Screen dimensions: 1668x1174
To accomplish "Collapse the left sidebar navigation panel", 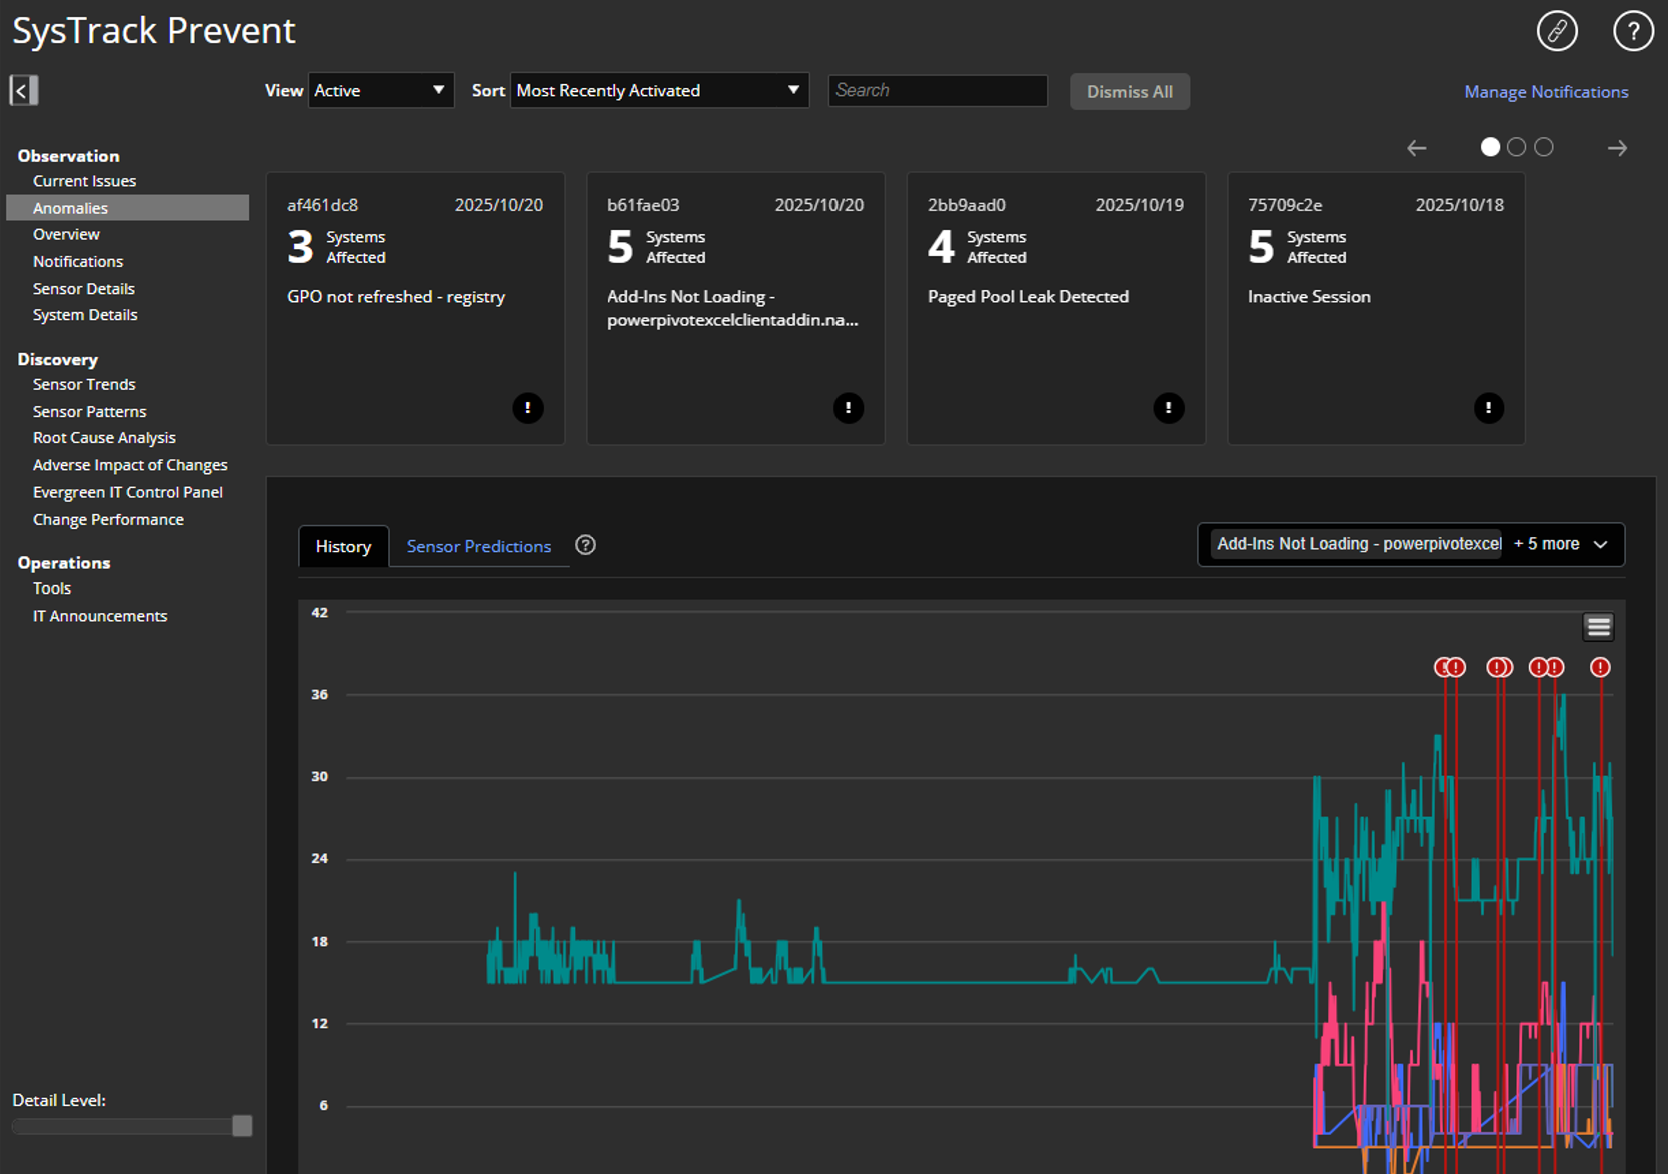I will [24, 90].
